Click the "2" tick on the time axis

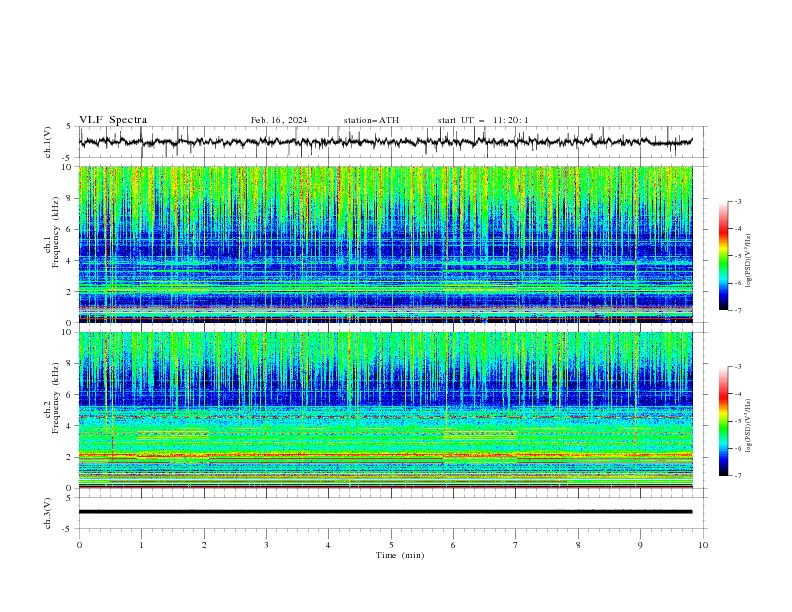pos(204,545)
